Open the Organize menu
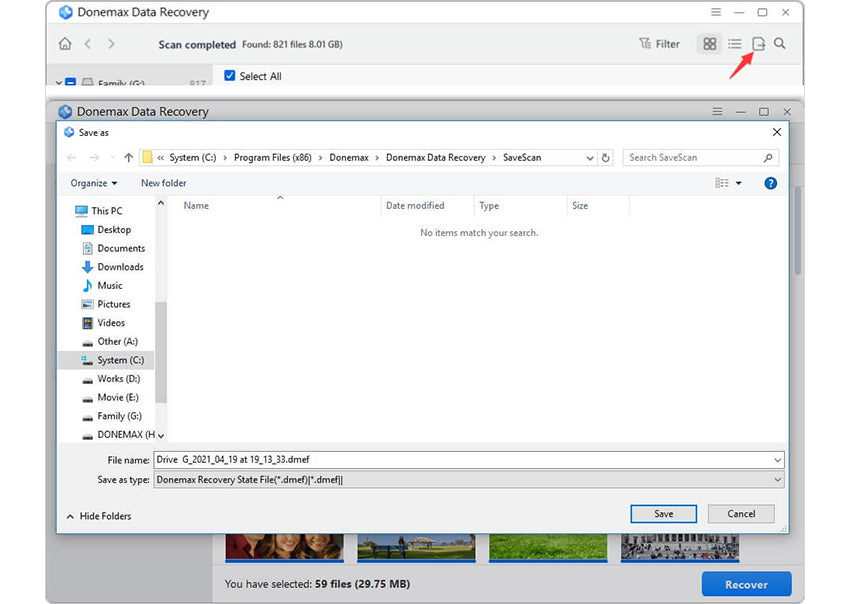Viewport: 850px width, 604px height. (94, 183)
